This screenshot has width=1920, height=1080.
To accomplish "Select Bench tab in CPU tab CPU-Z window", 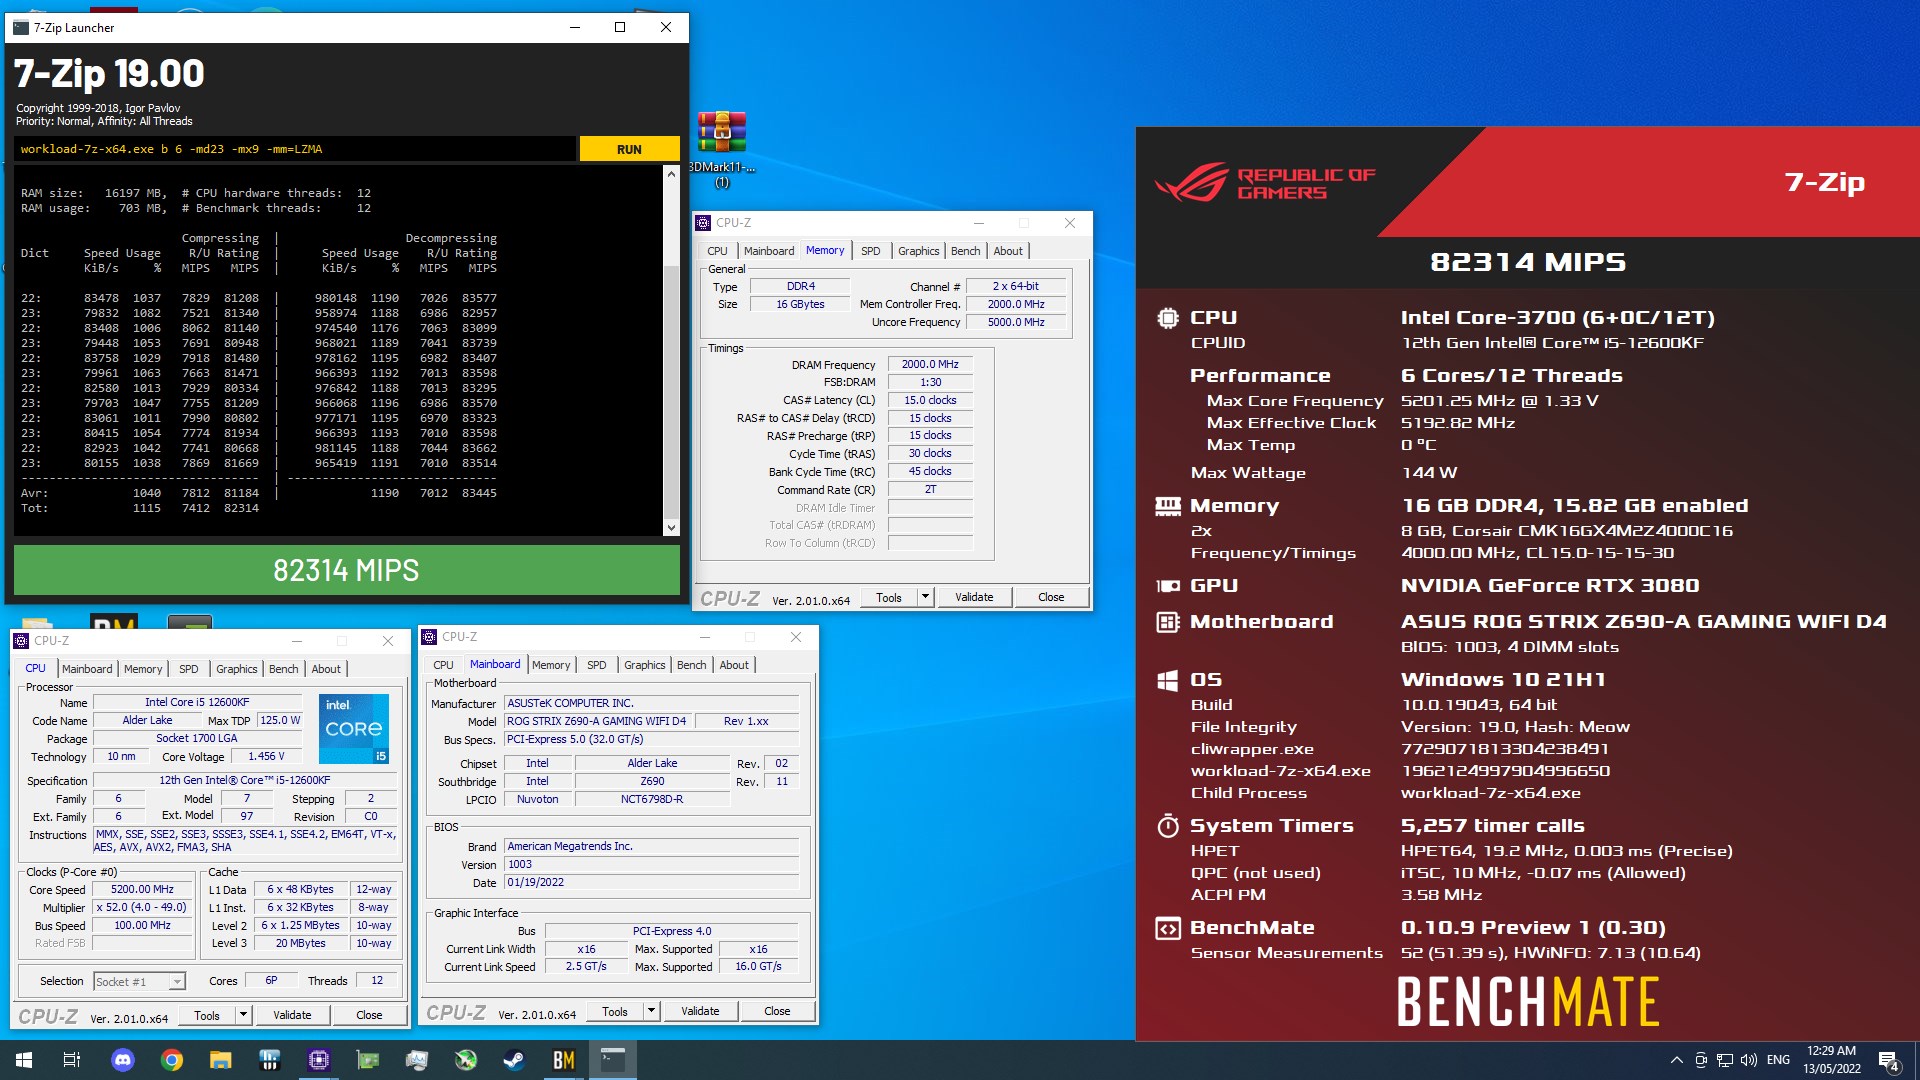I will 283,669.
